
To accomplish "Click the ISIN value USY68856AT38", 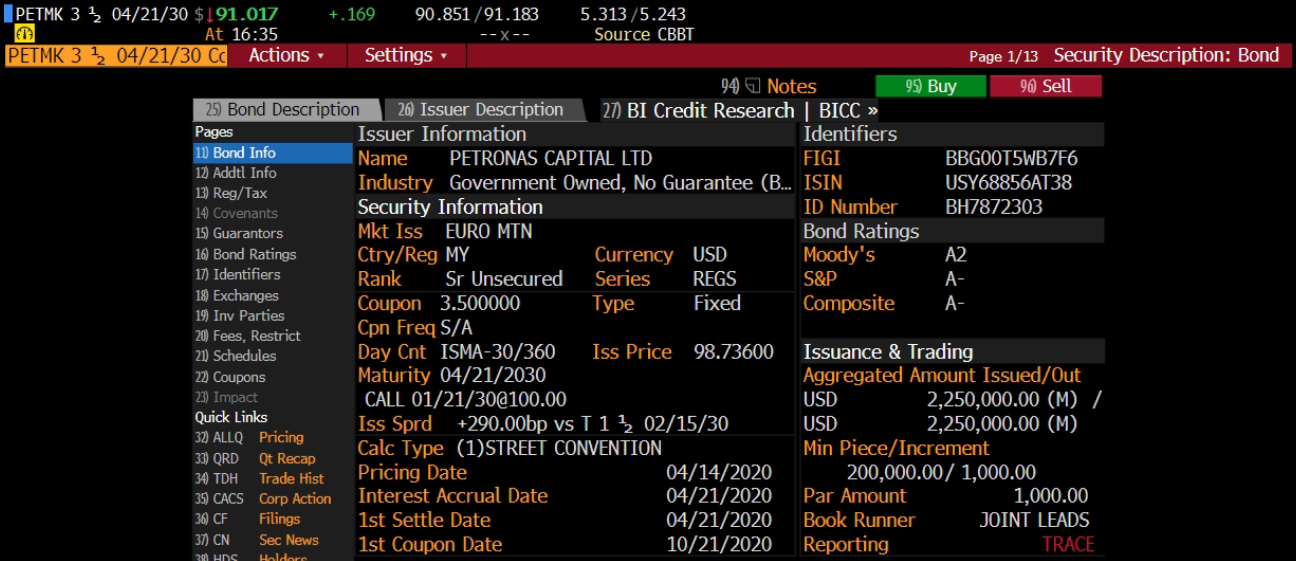I will [x=1008, y=182].
